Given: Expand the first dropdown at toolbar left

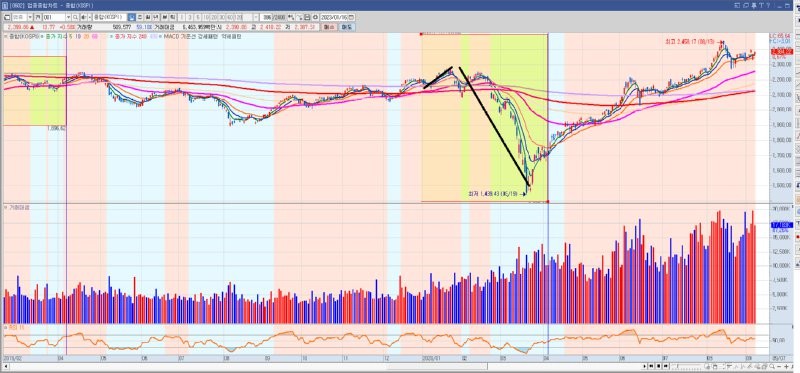Looking at the screenshot, I should tap(30, 17).
